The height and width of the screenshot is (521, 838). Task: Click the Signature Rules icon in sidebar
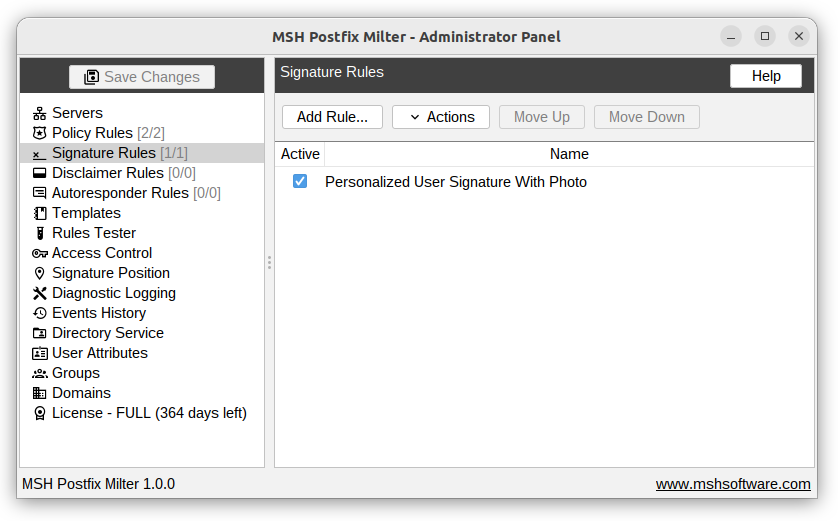40,153
